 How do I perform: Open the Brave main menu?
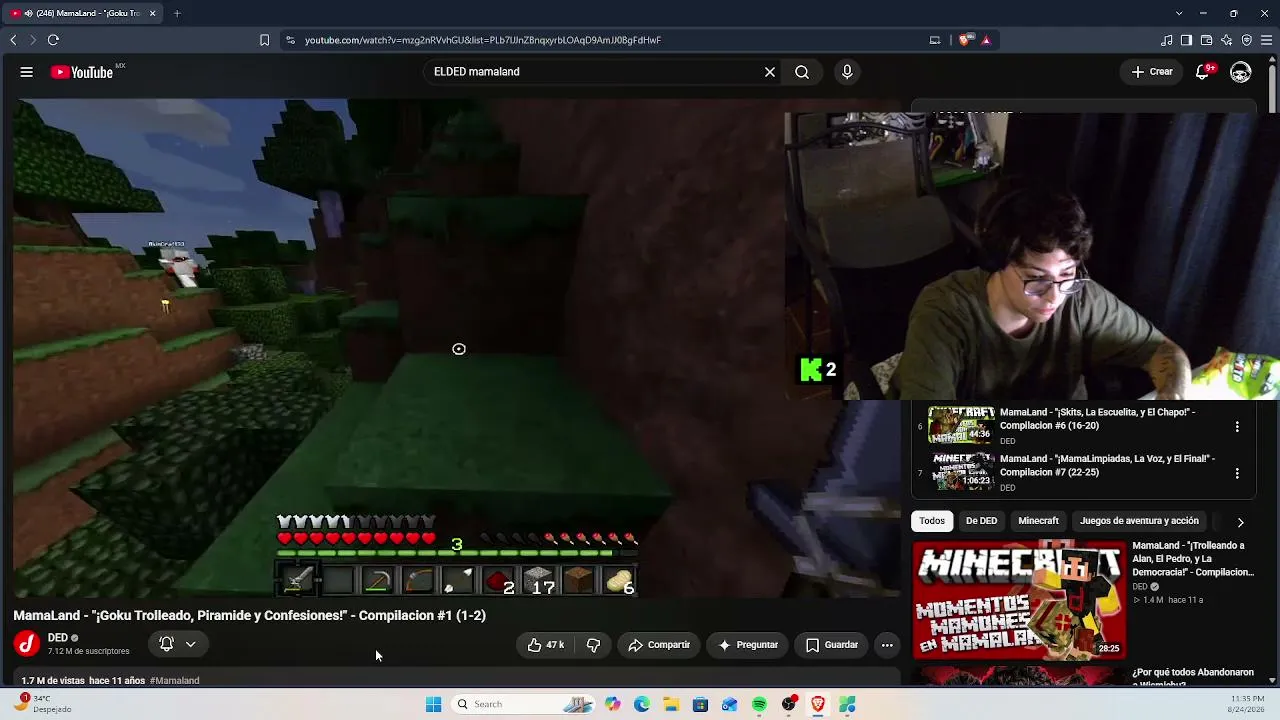(x=1267, y=40)
